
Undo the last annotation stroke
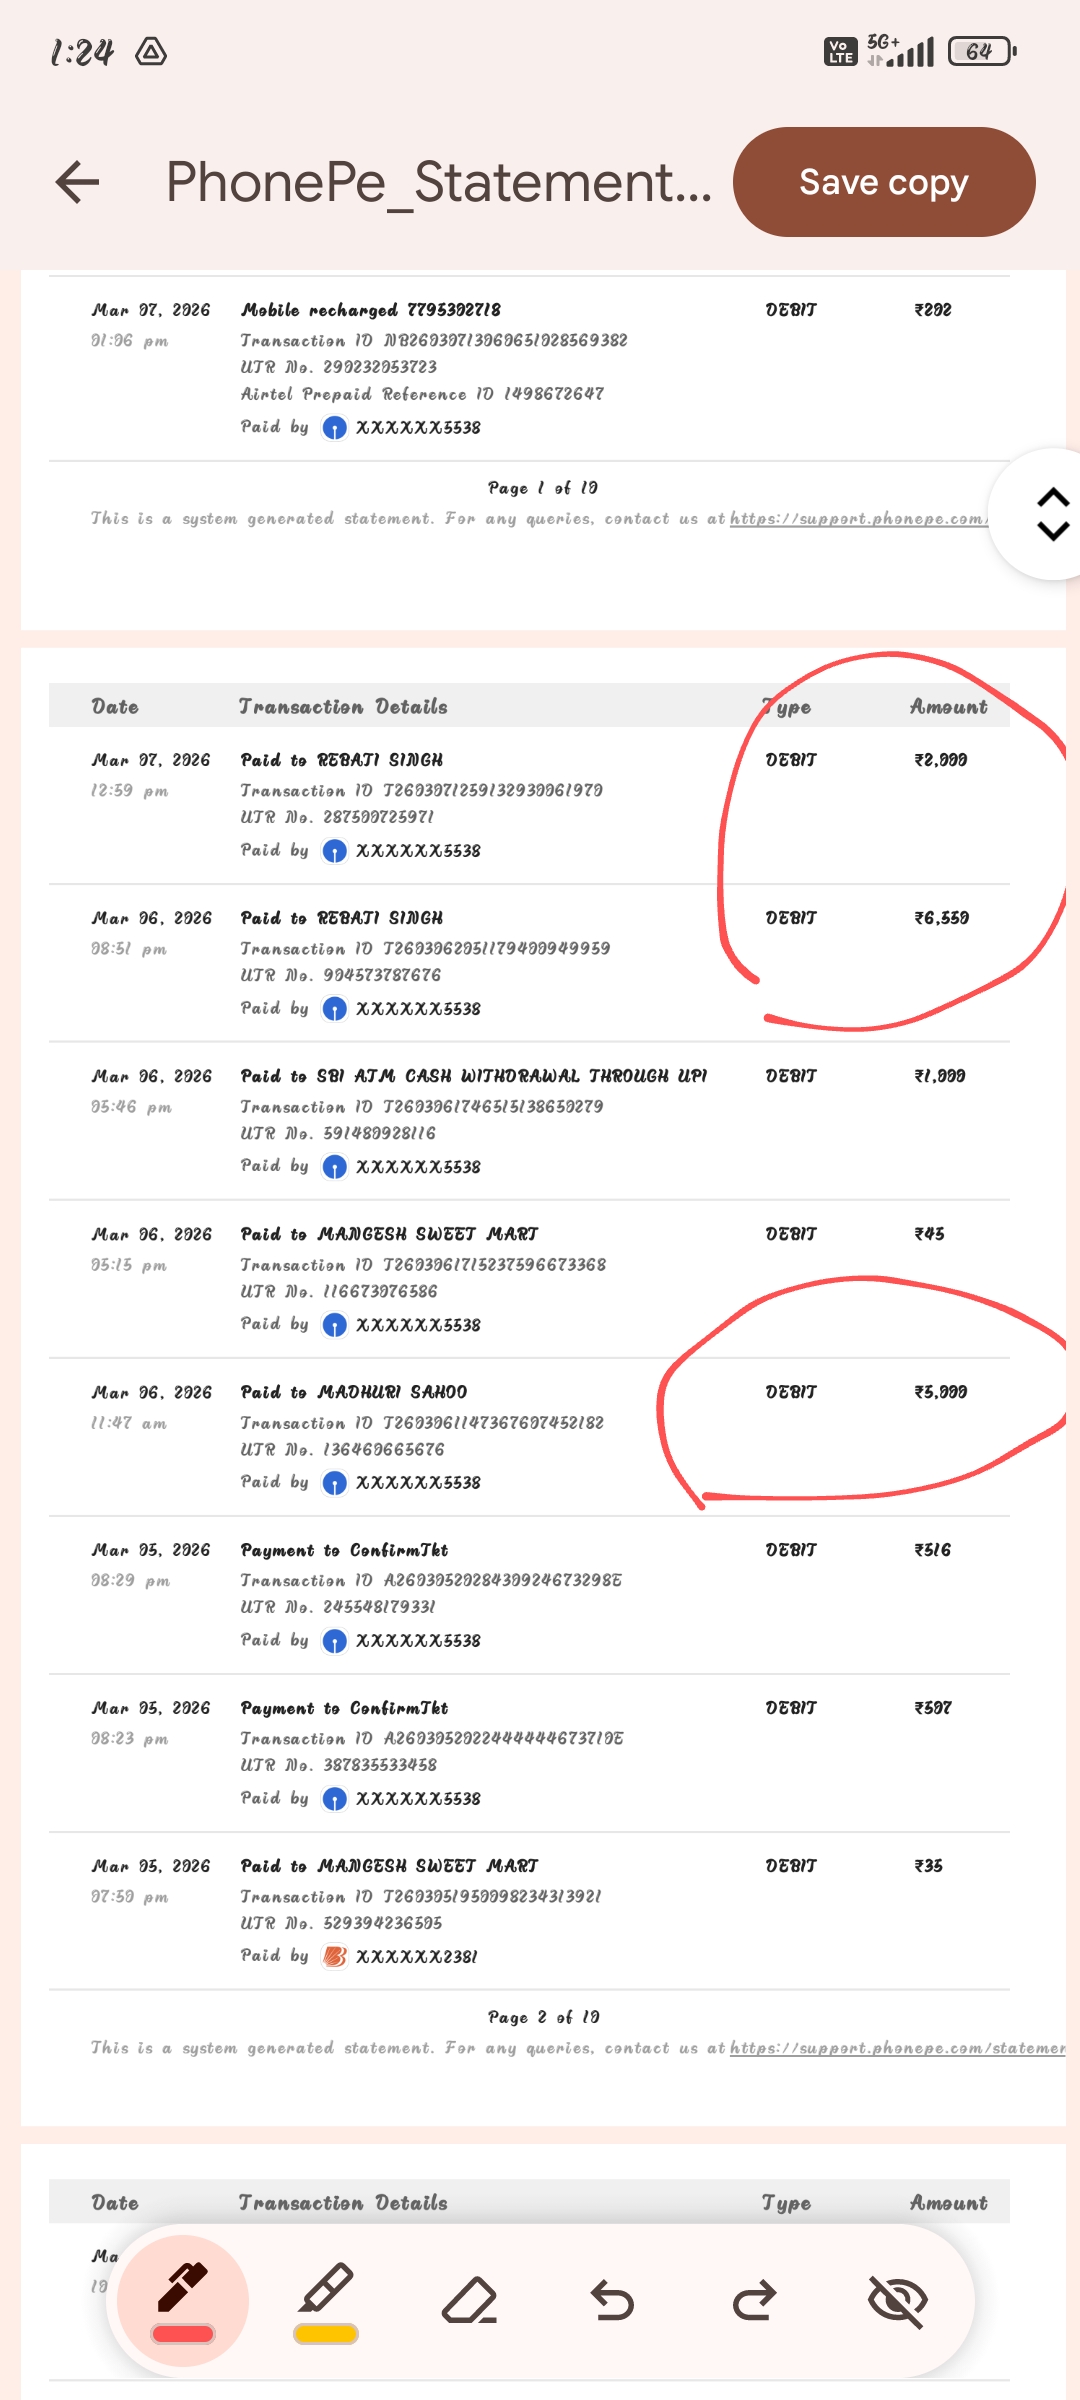612,2300
